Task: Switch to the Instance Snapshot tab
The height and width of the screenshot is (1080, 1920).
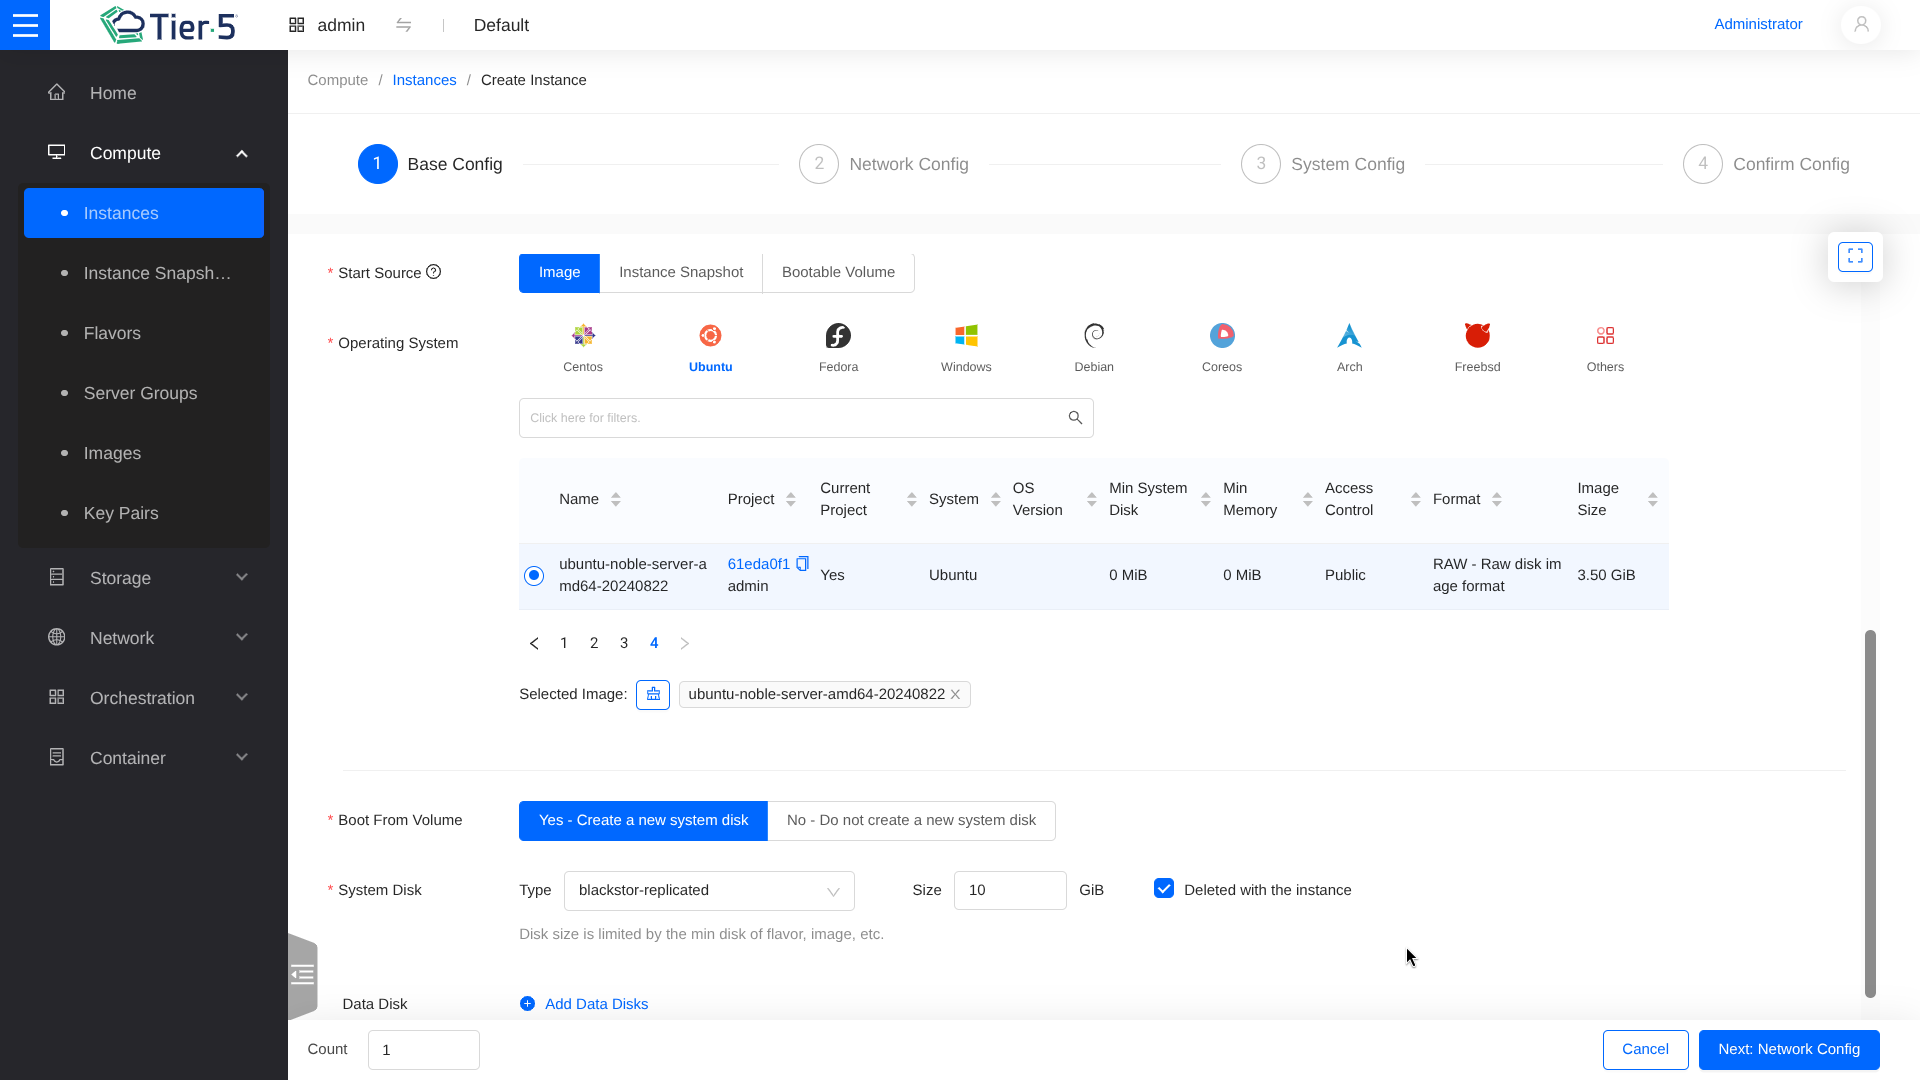Action: pyautogui.click(x=680, y=272)
